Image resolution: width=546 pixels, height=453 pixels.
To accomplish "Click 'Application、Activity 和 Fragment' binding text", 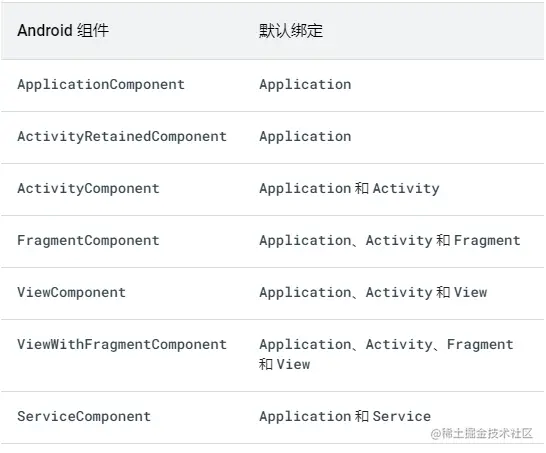I will 390,241.
